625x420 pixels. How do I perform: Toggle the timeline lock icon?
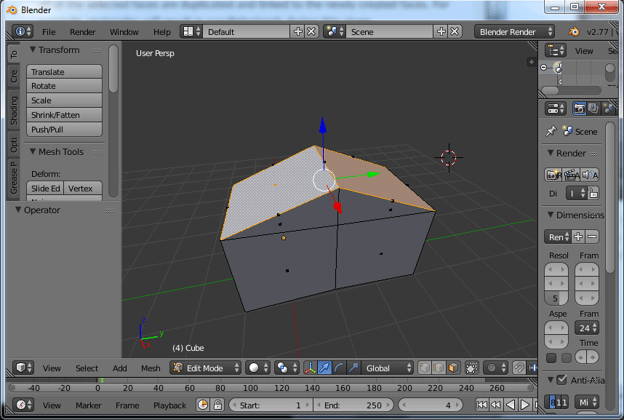(x=218, y=405)
